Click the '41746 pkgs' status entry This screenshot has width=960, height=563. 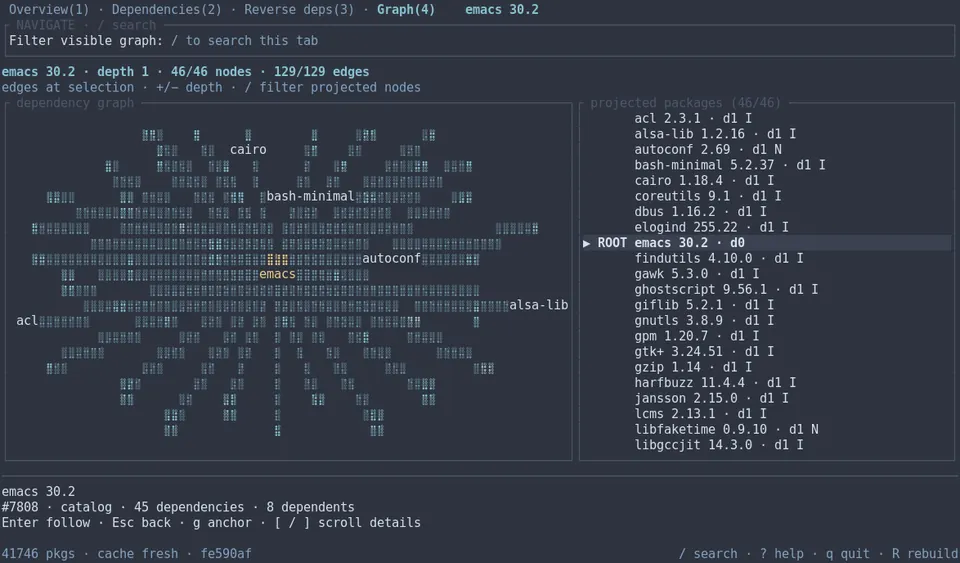38,554
